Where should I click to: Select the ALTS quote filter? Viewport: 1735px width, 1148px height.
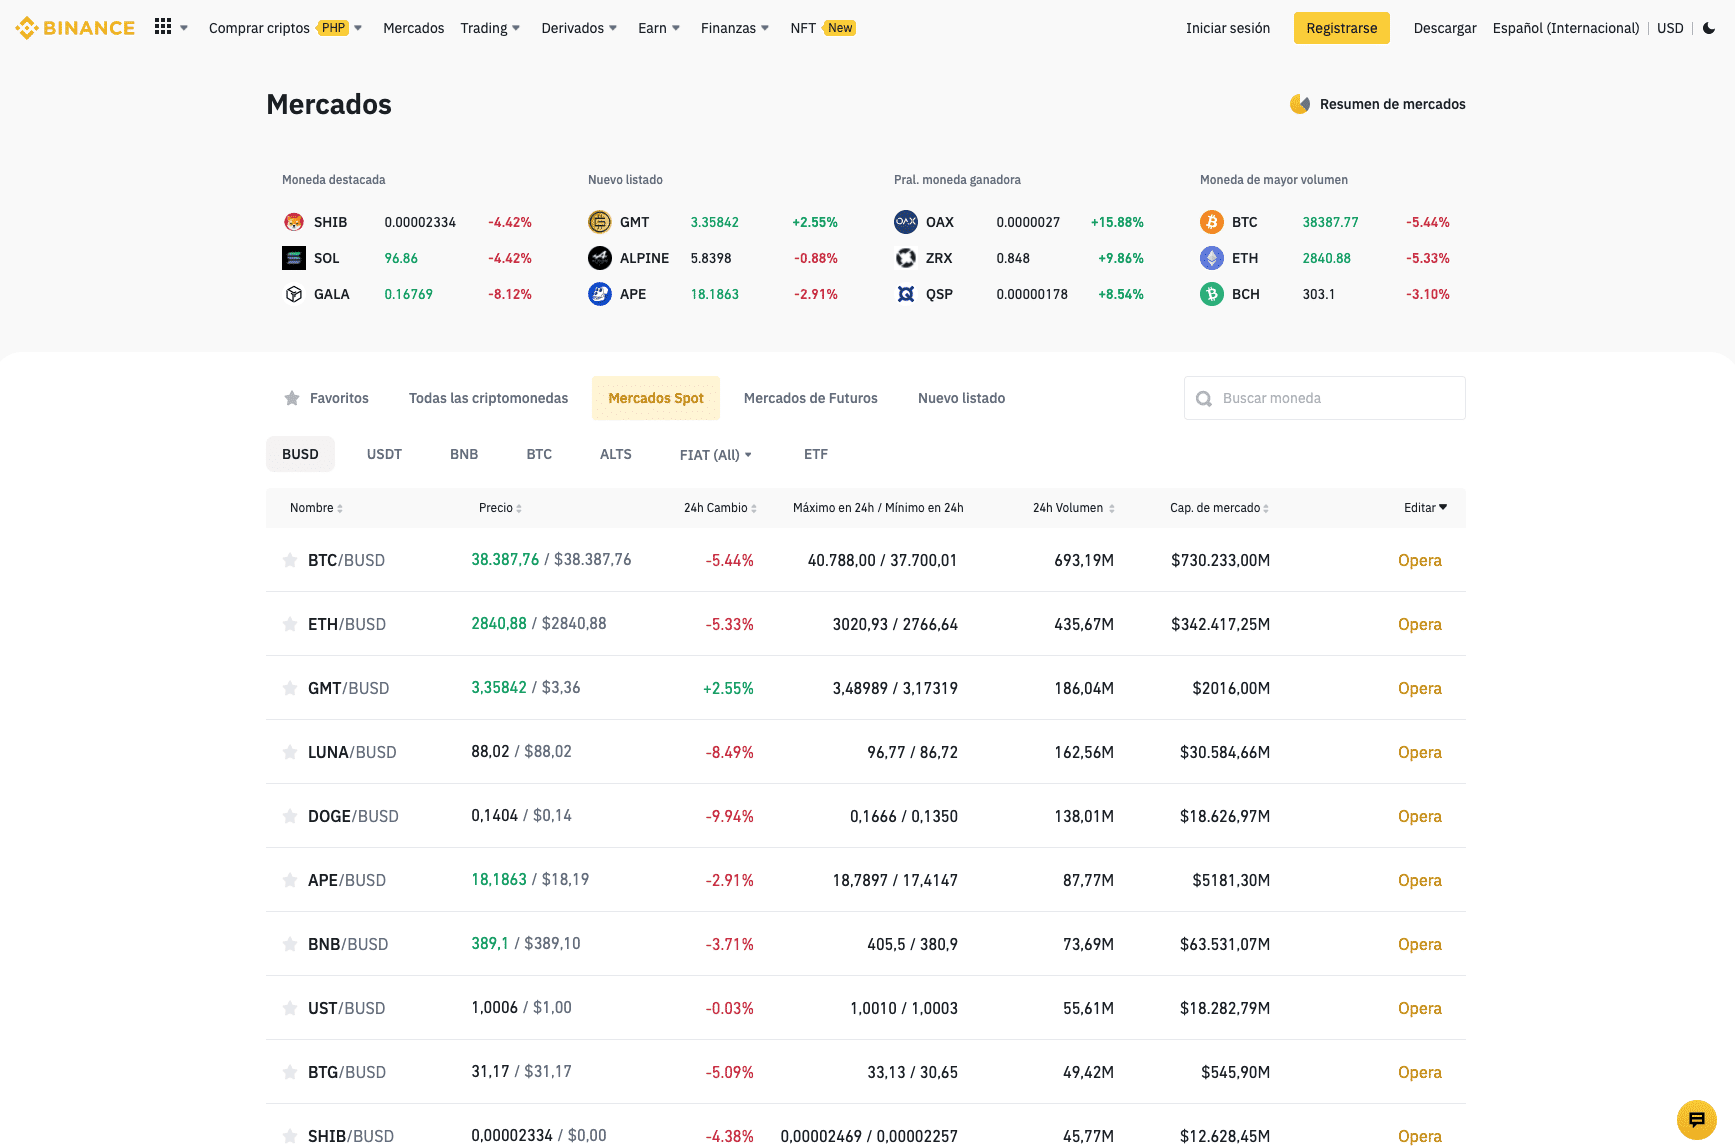coord(616,454)
